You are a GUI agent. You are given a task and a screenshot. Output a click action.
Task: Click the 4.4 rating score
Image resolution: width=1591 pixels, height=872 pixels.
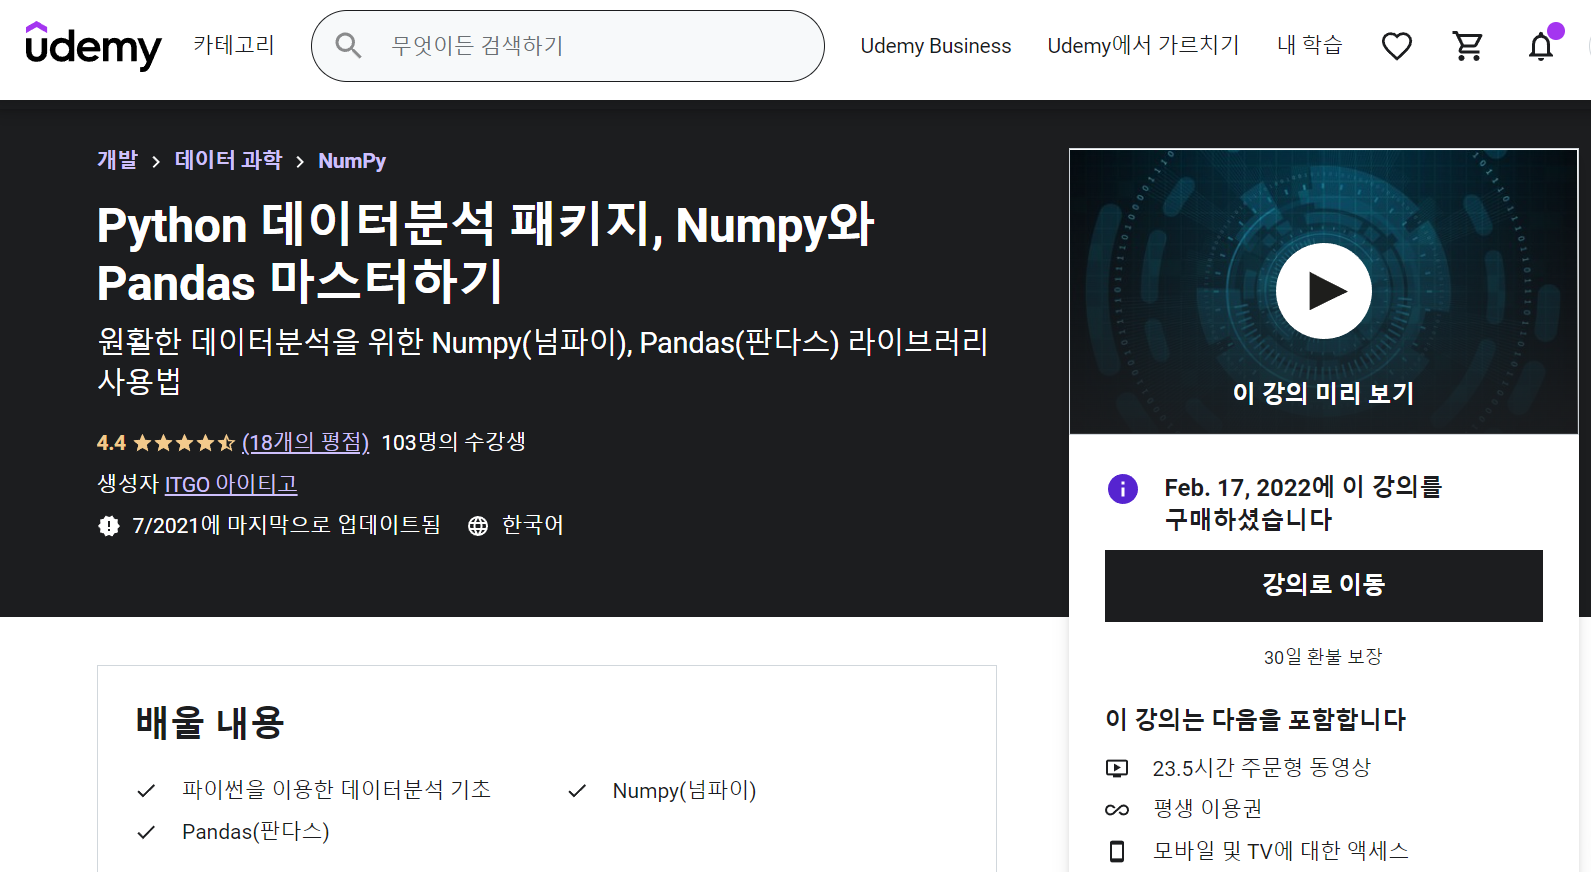tap(111, 443)
